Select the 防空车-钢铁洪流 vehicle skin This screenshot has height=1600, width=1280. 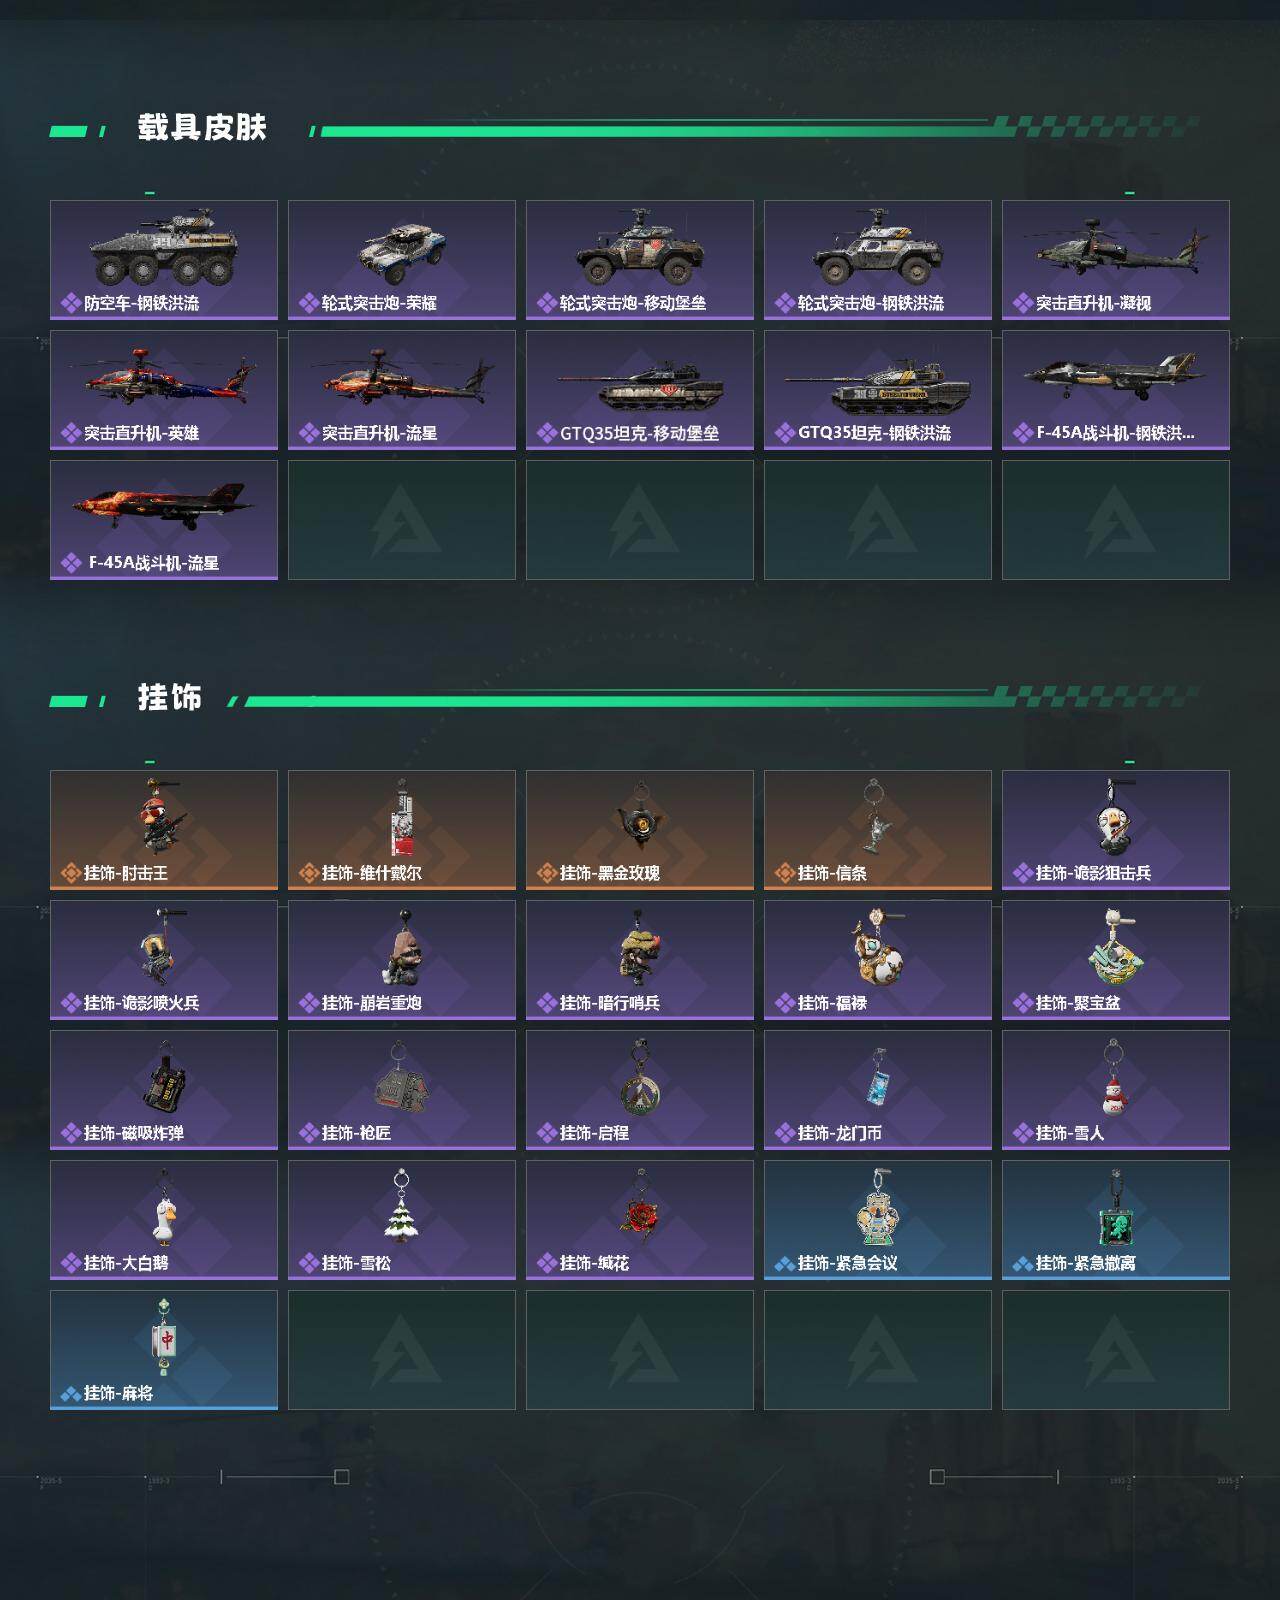point(164,260)
